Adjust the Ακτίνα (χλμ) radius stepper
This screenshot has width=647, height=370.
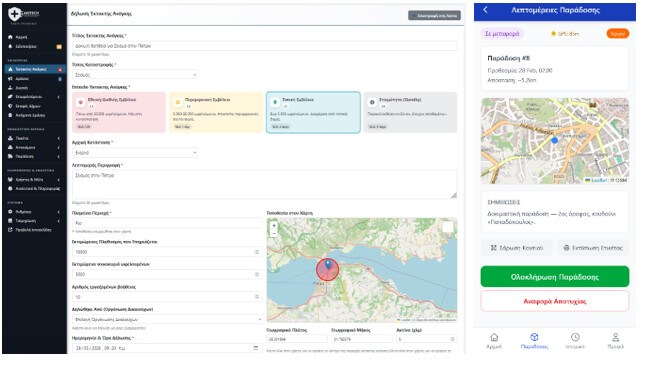[x=452, y=339]
